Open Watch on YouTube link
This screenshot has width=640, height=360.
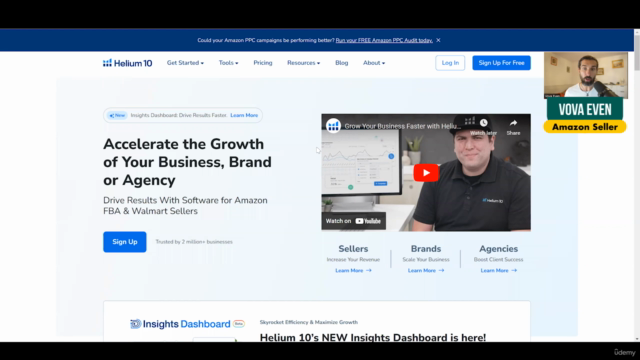click(353, 221)
